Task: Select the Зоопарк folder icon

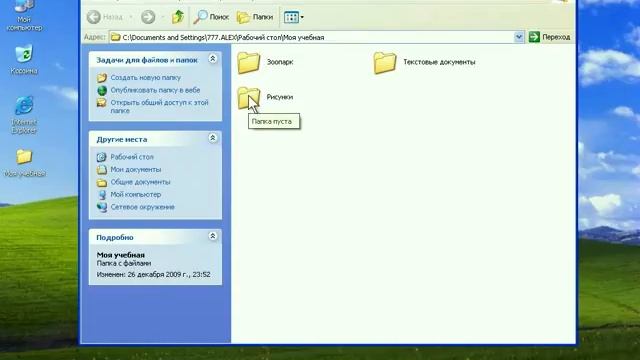Action: [249, 62]
